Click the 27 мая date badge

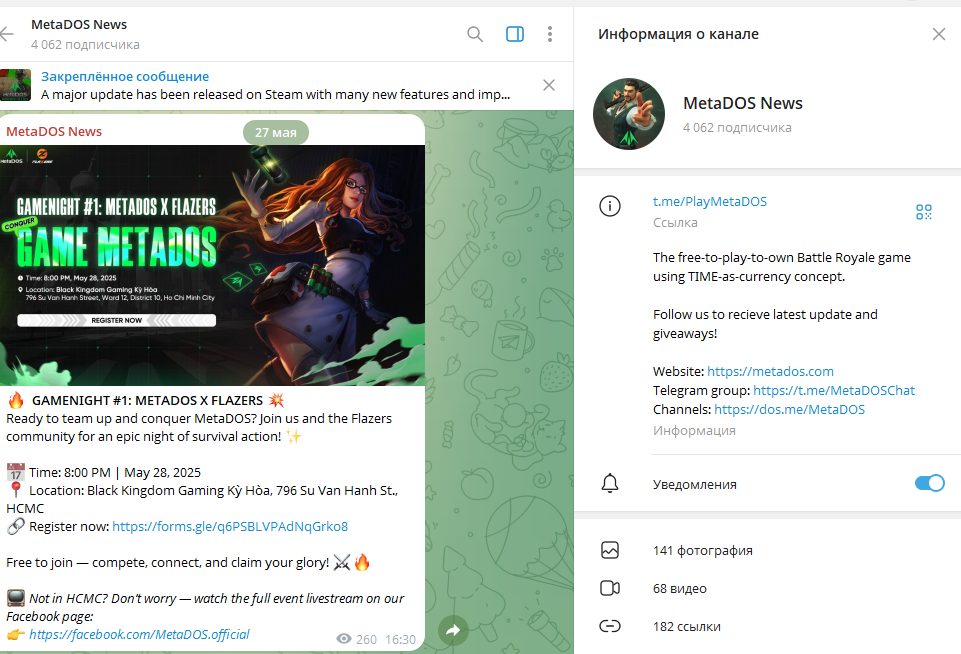[276, 132]
